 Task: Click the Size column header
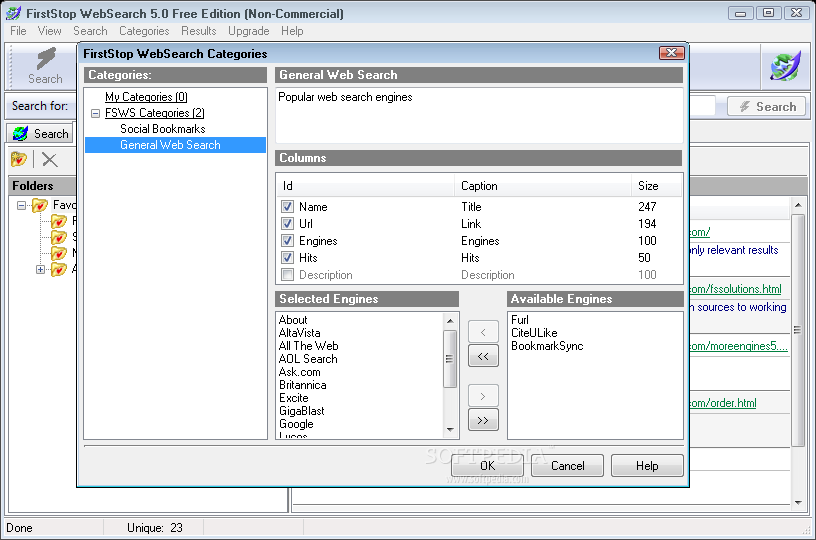pyautogui.click(x=657, y=186)
